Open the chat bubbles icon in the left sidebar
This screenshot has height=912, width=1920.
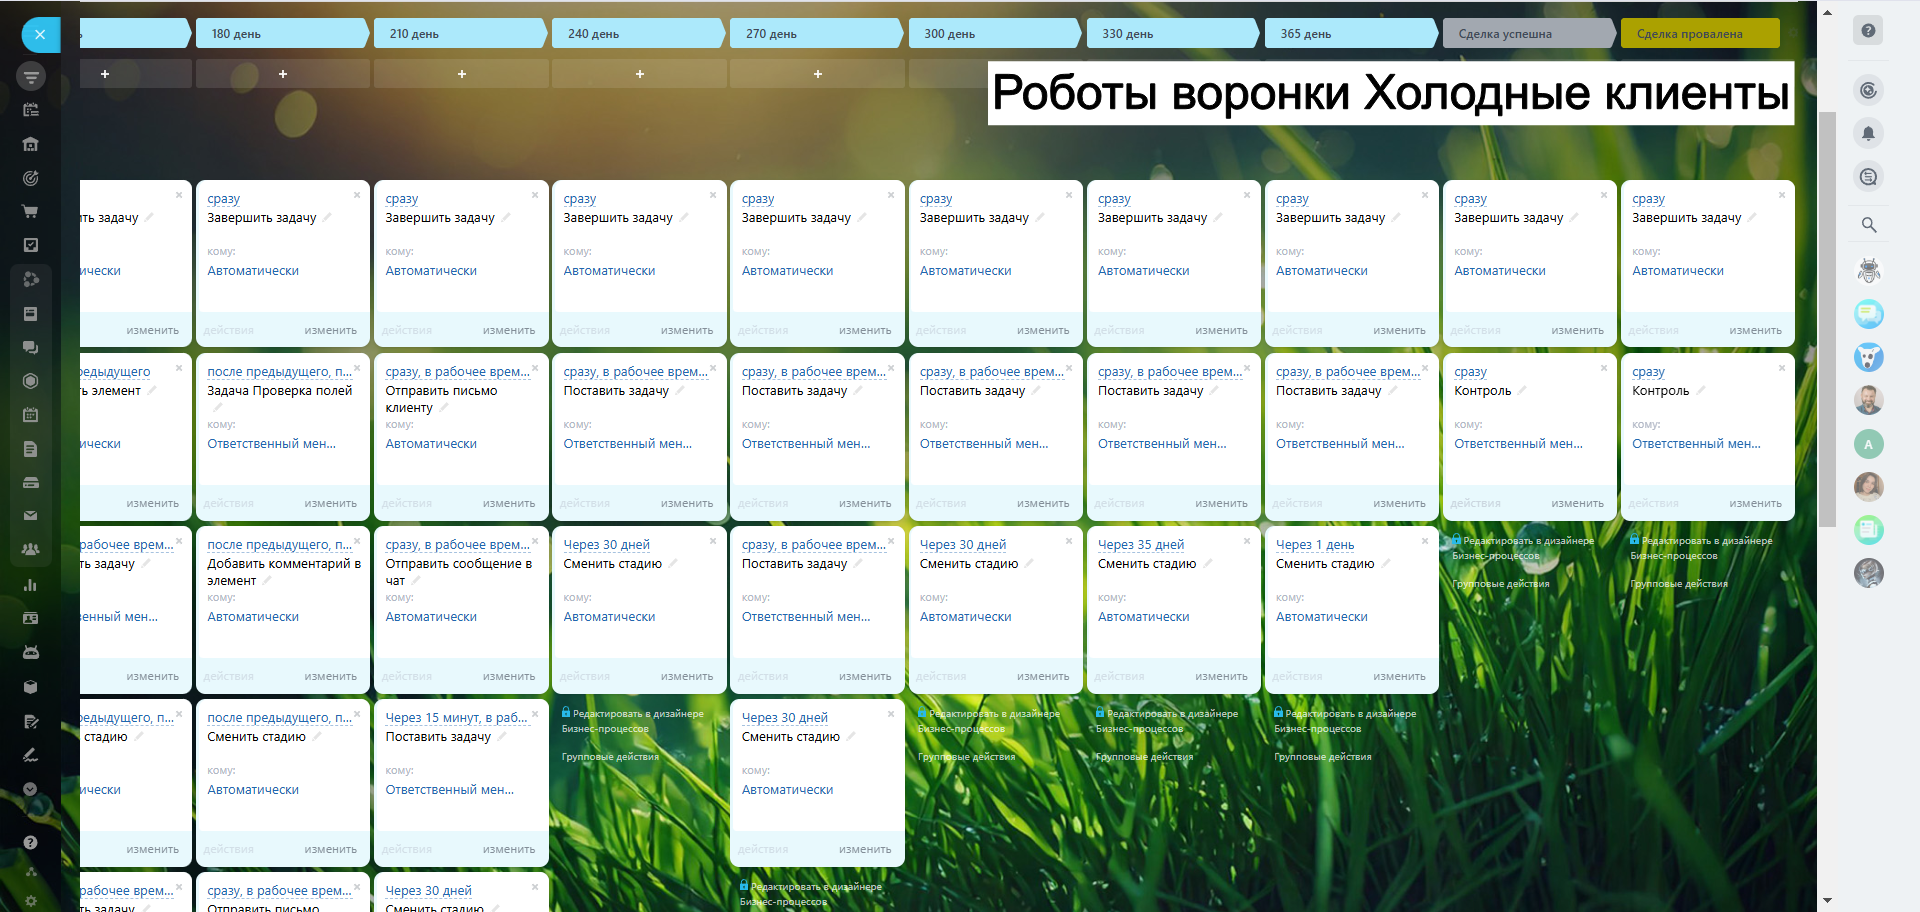(x=31, y=347)
